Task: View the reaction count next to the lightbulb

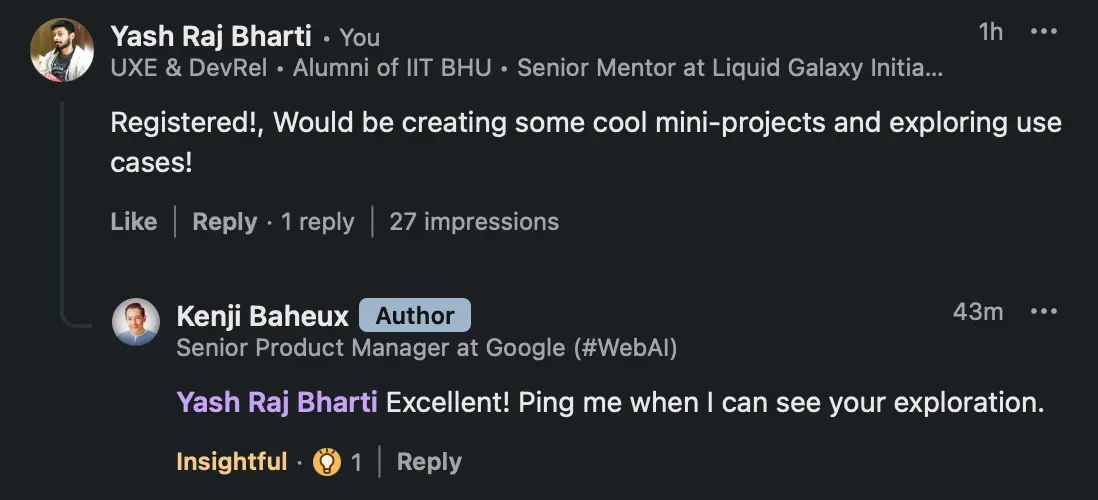Action: pos(356,462)
